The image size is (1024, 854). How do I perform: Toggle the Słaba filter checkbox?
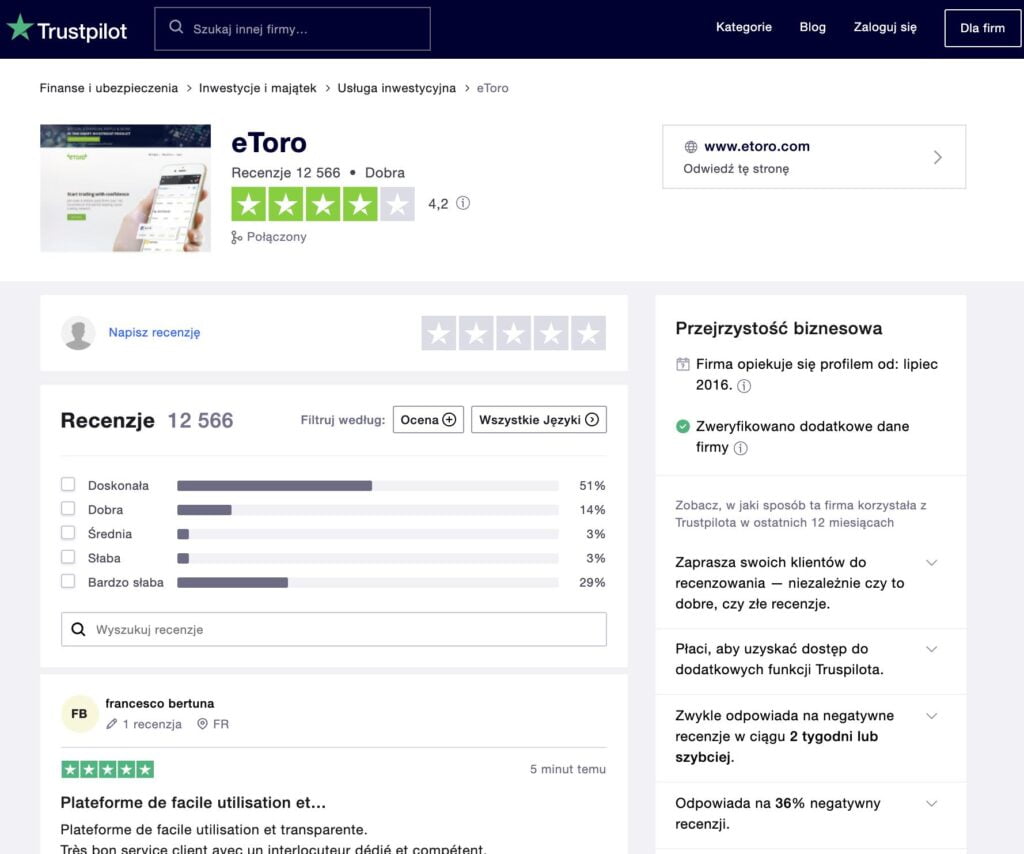[x=68, y=557]
